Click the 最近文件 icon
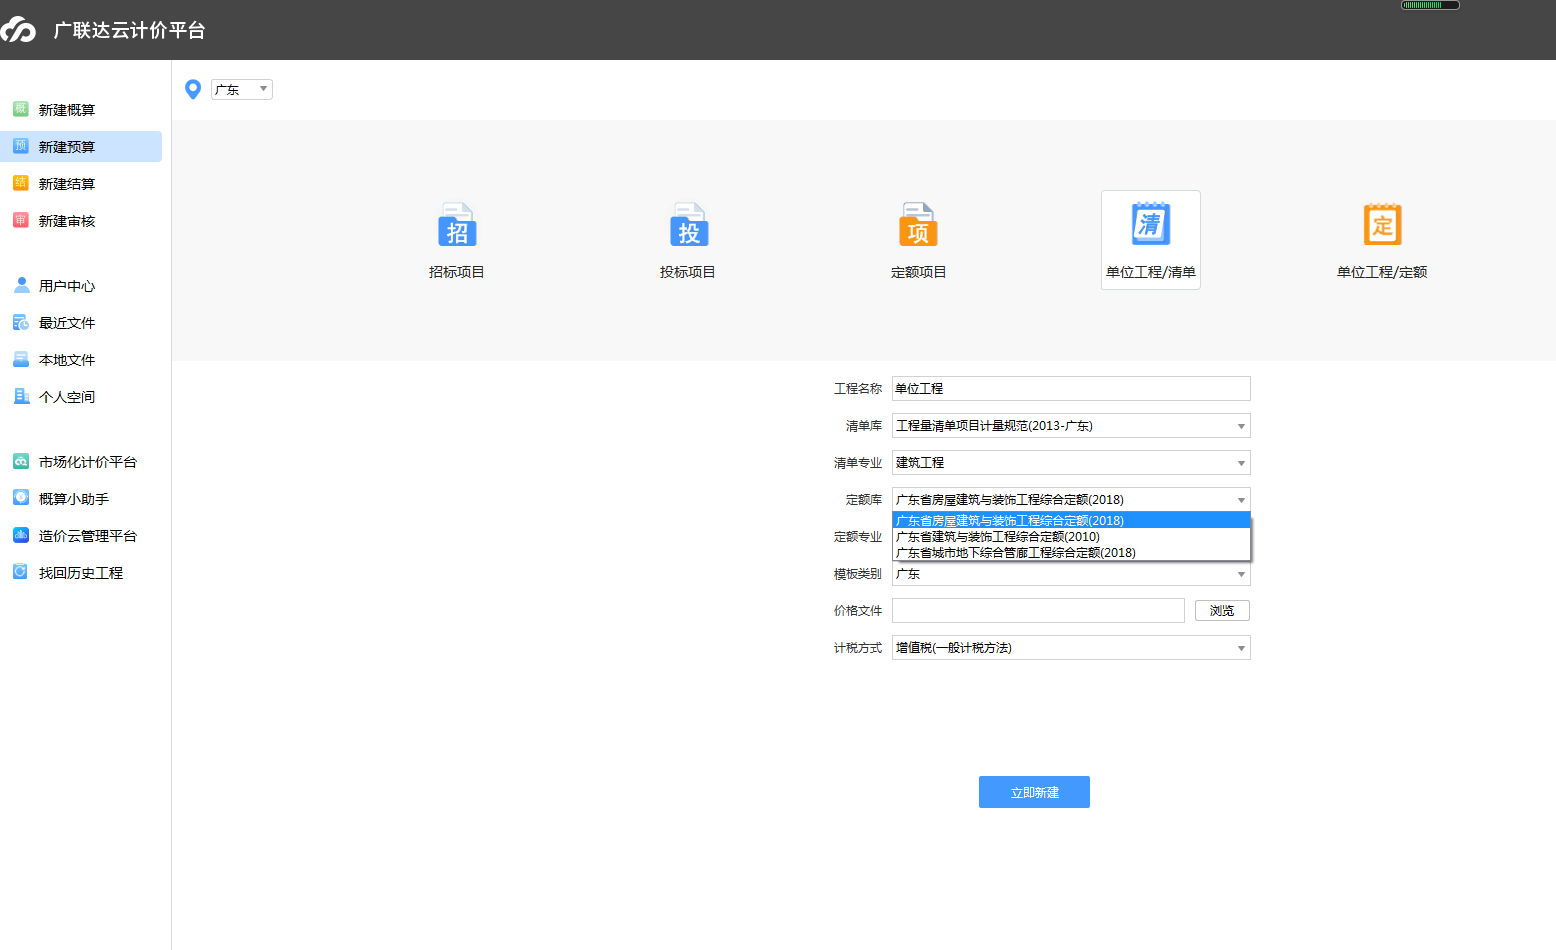The image size is (1556, 950). coord(21,322)
